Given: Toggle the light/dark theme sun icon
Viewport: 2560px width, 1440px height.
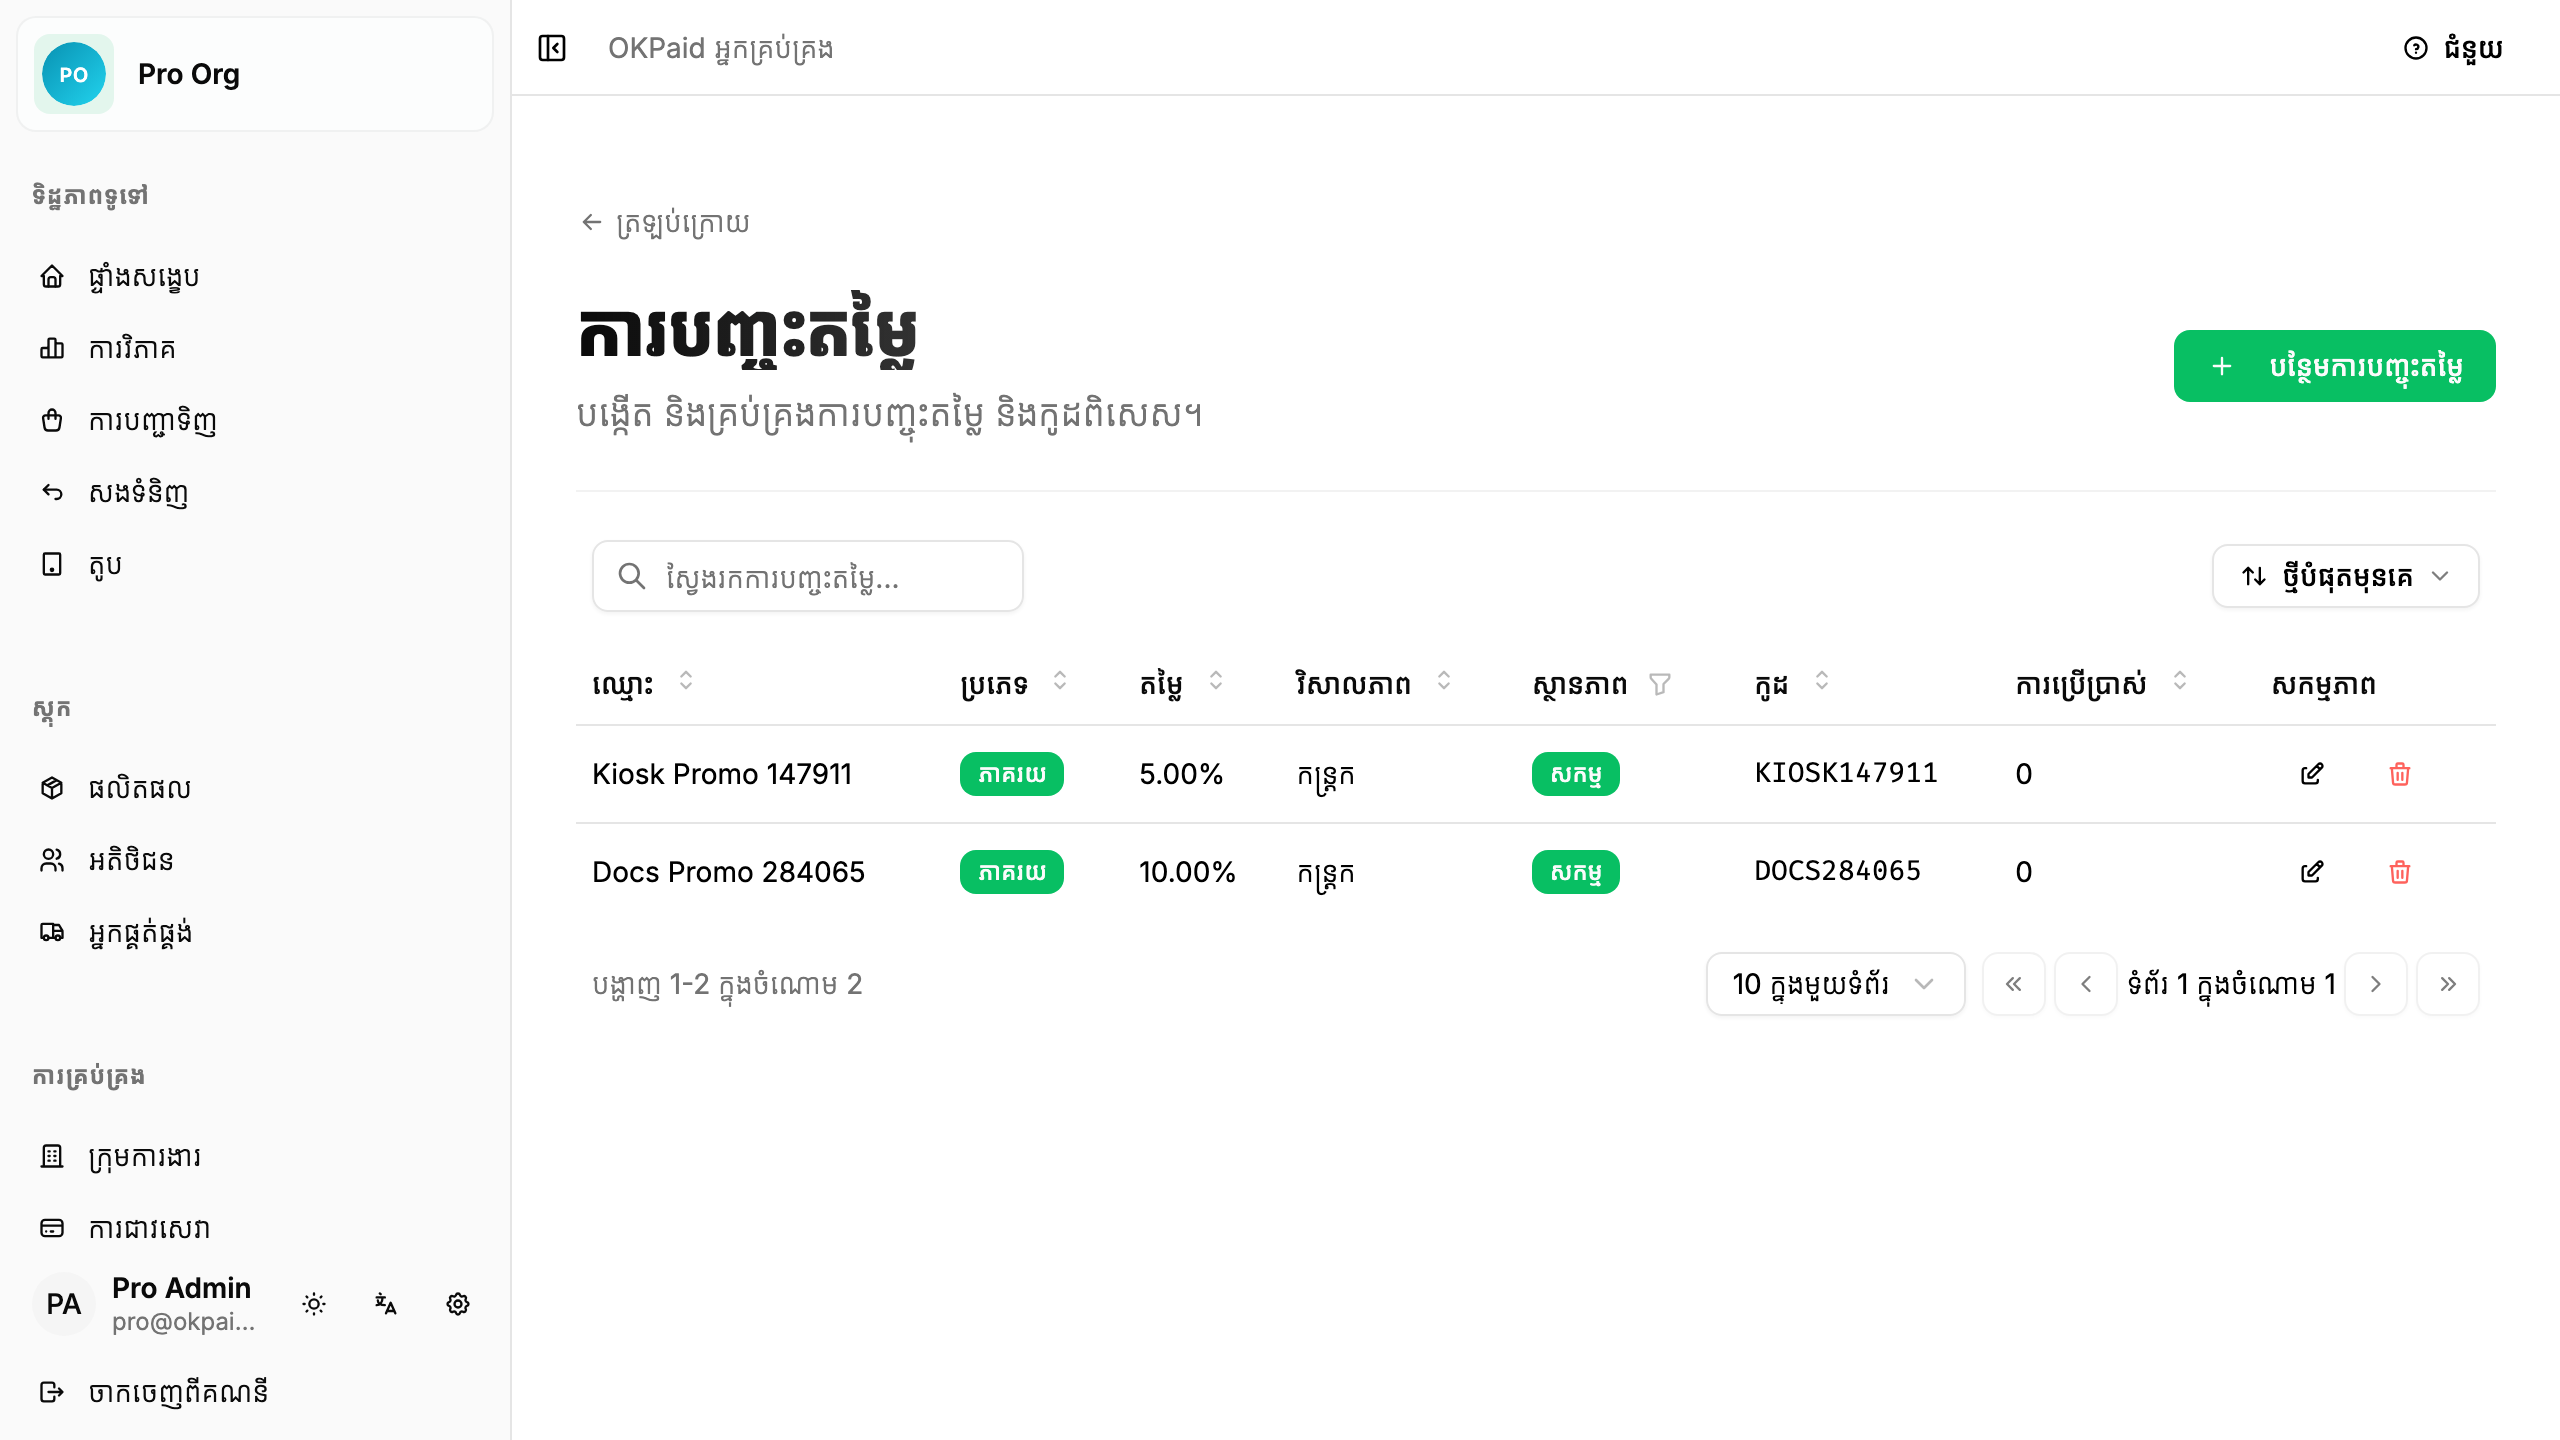Looking at the screenshot, I should (314, 1304).
